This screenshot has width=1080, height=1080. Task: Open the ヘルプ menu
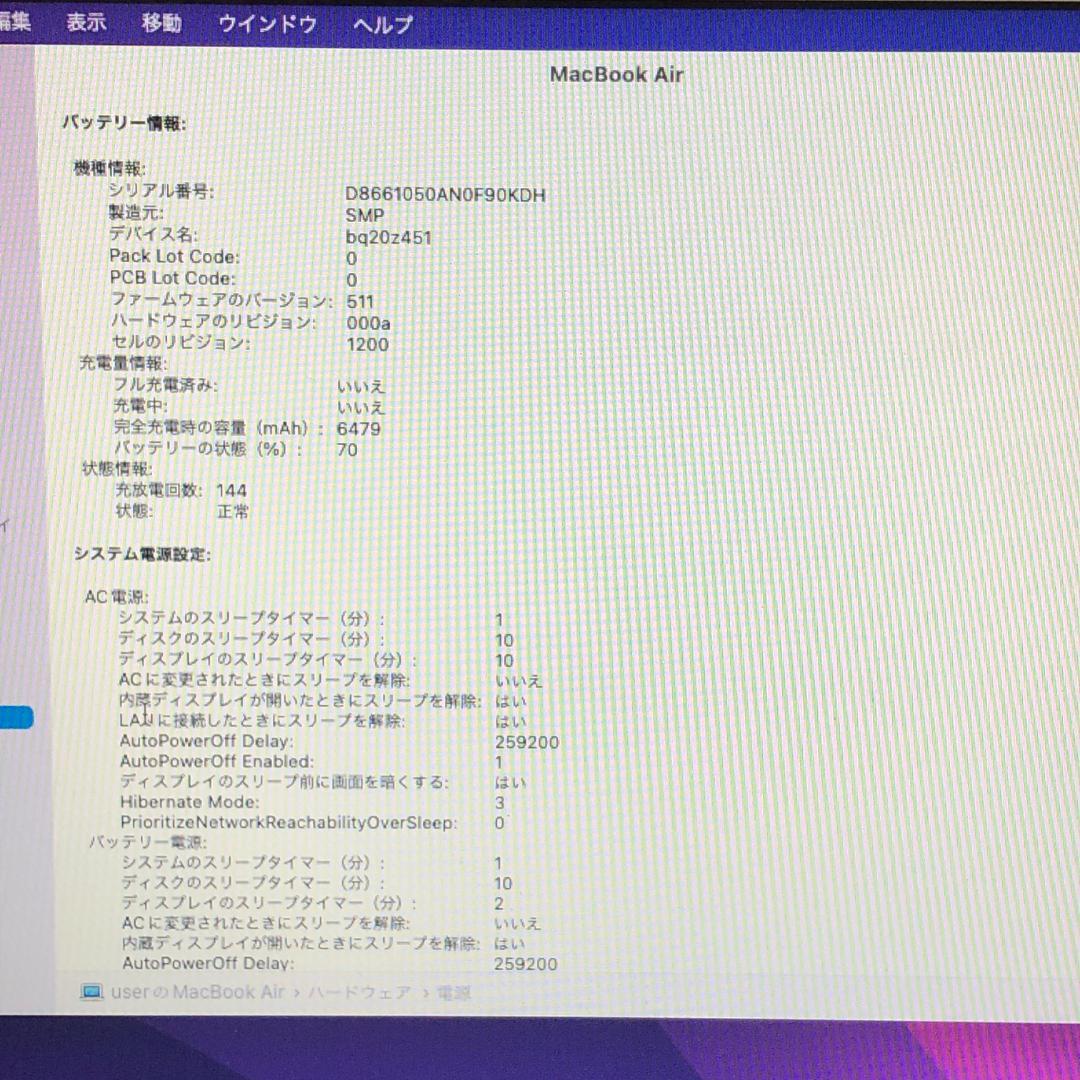[382, 25]
